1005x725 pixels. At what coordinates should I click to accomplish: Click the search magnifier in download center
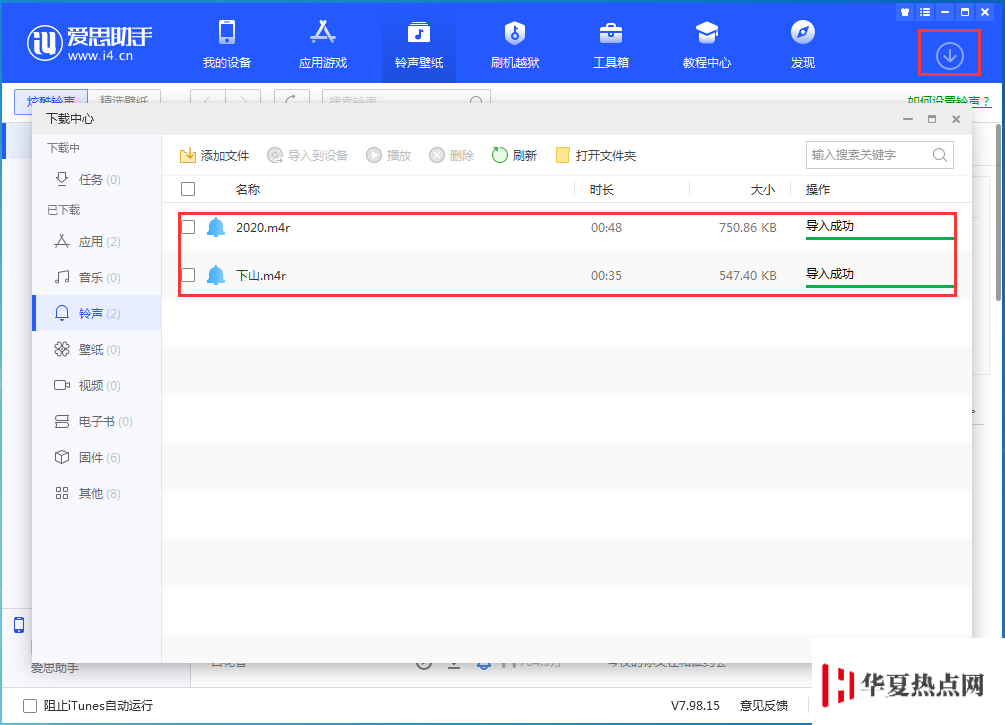click(940, 155)
